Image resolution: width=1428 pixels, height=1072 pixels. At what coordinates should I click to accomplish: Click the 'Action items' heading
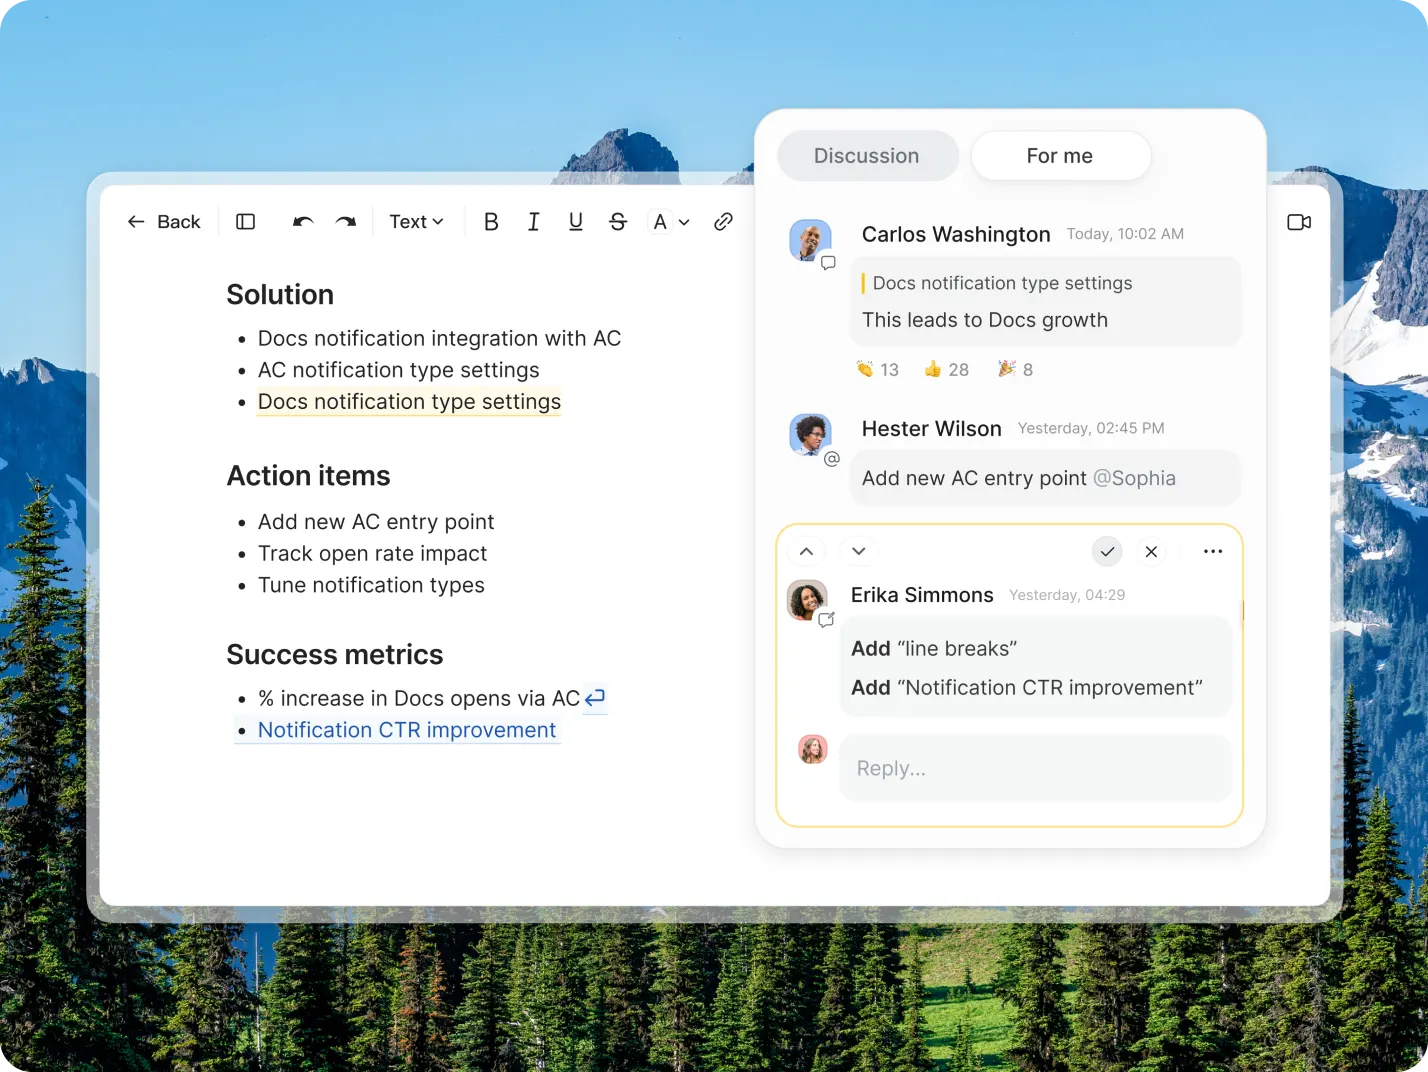308,476
